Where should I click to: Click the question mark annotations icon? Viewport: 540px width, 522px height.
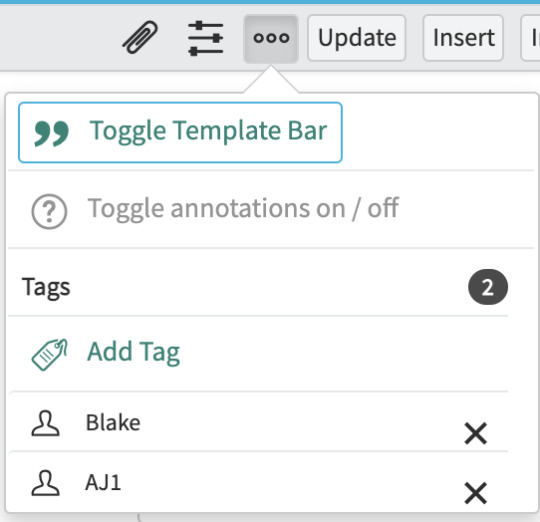[x=49, y=211]
